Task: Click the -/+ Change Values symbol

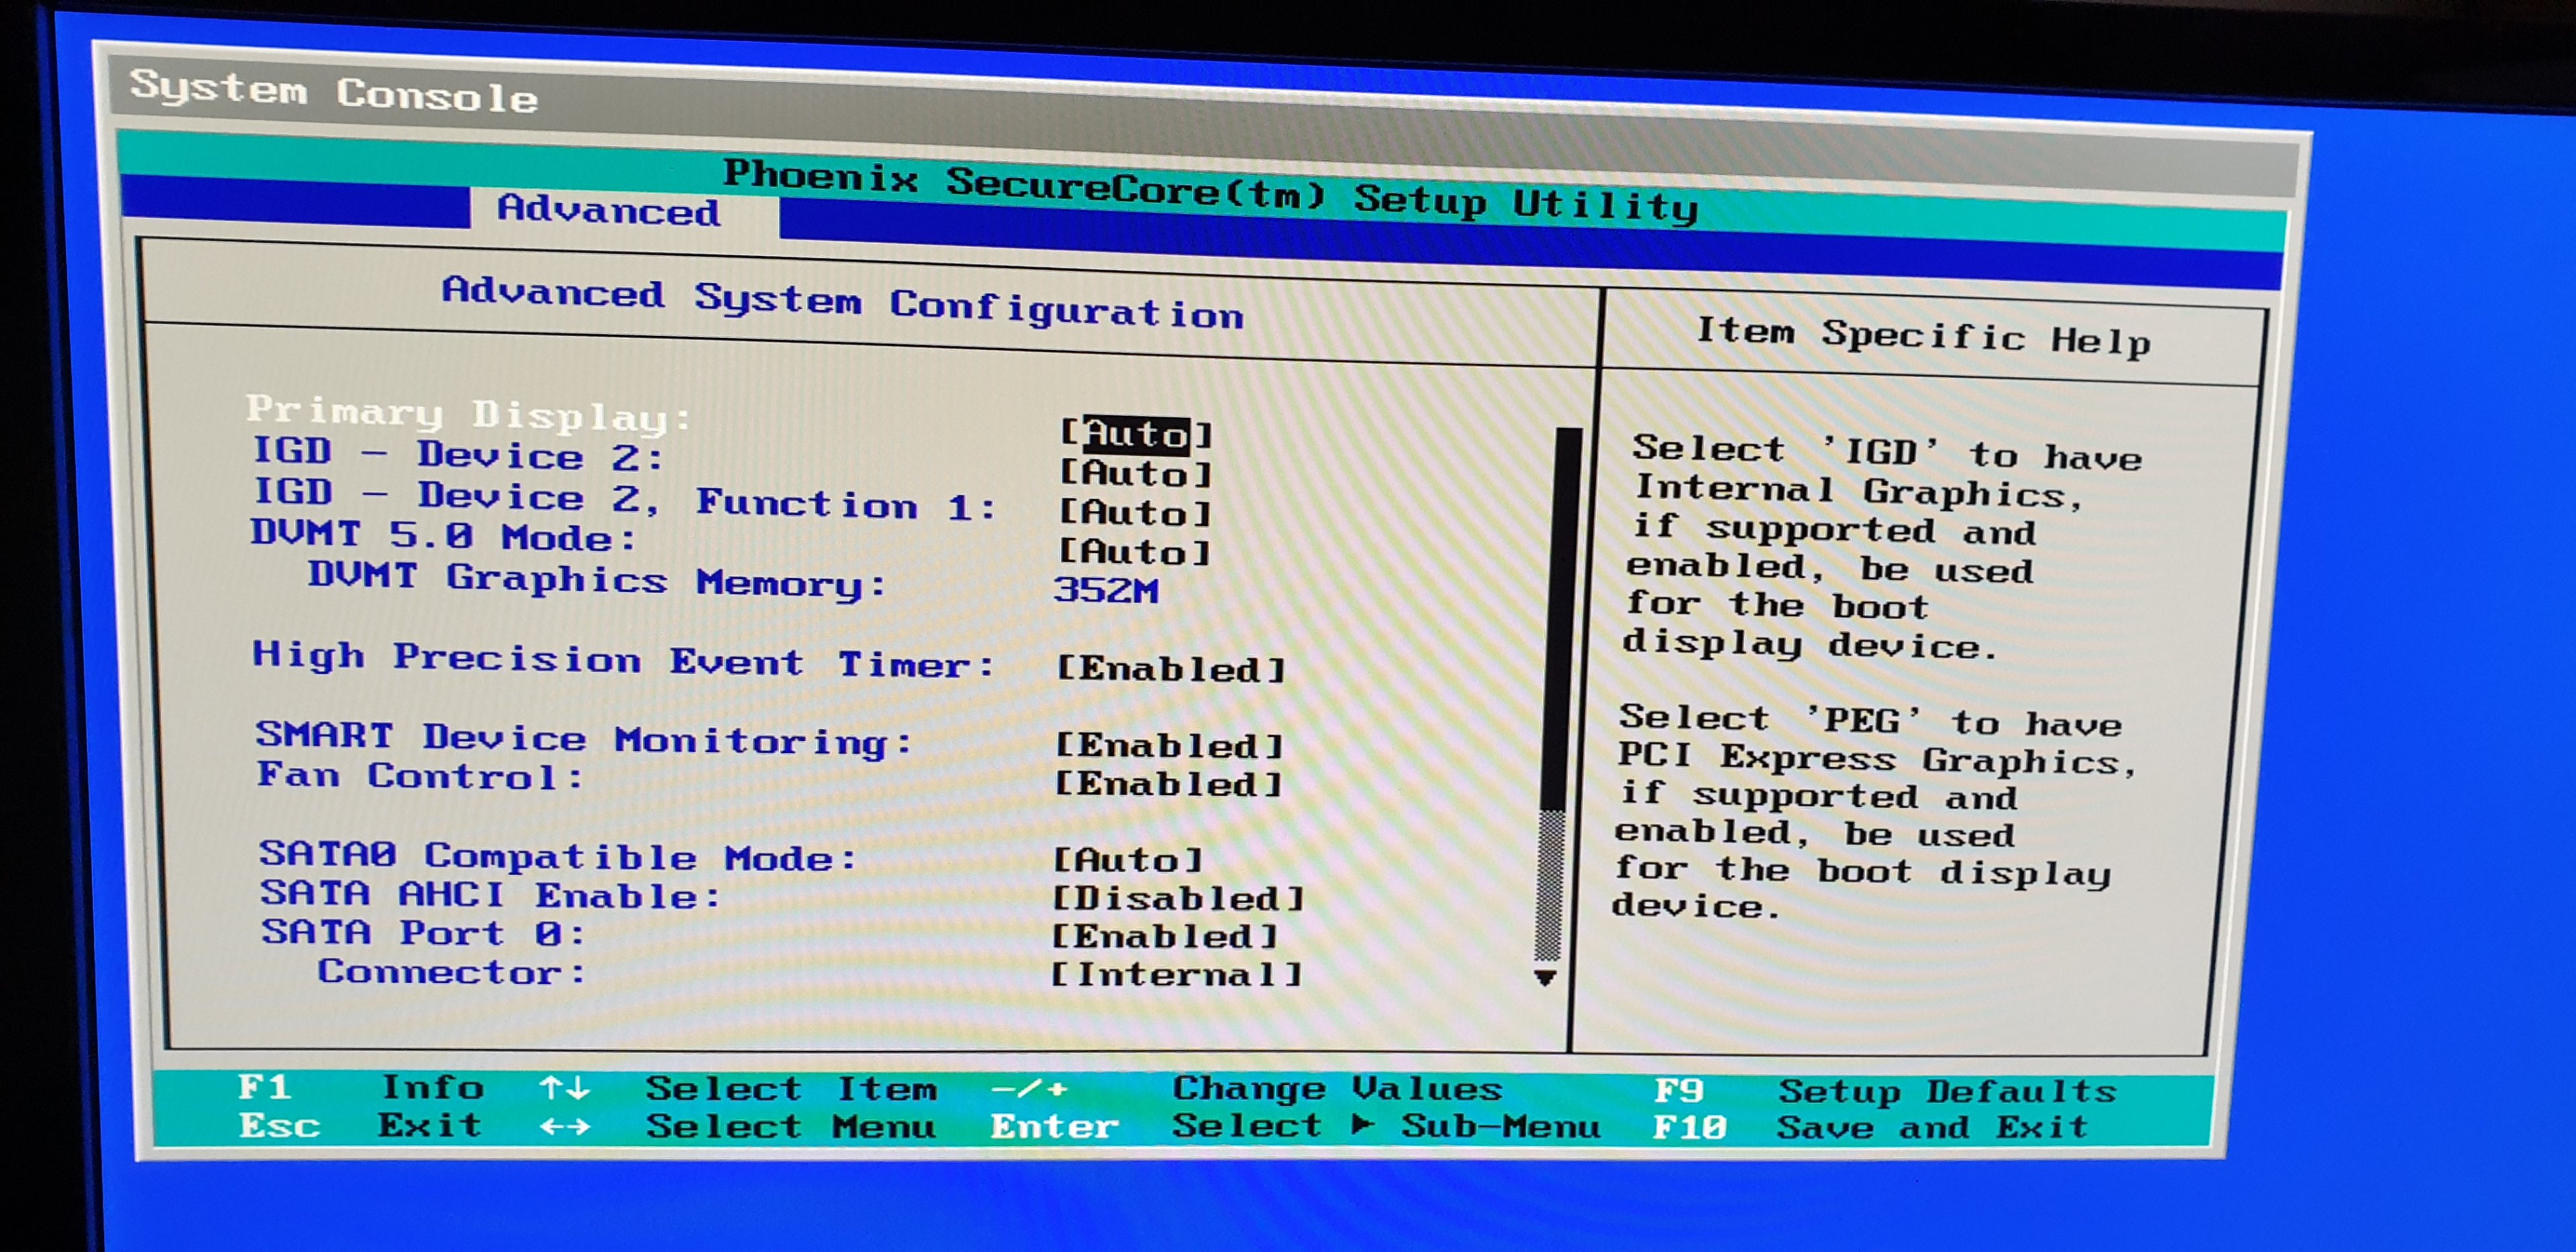Action: (x=1029, y=1088)
